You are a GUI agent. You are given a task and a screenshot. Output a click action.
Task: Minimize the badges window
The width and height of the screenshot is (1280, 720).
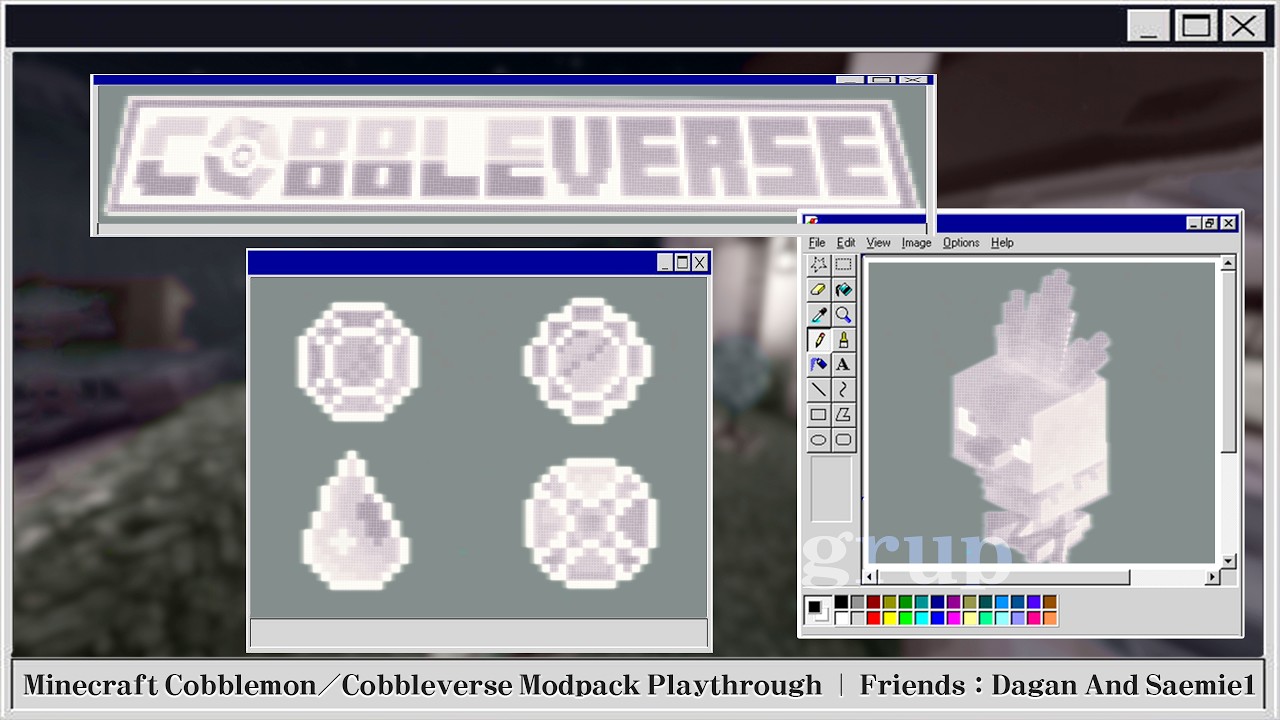tap(665, 263)
